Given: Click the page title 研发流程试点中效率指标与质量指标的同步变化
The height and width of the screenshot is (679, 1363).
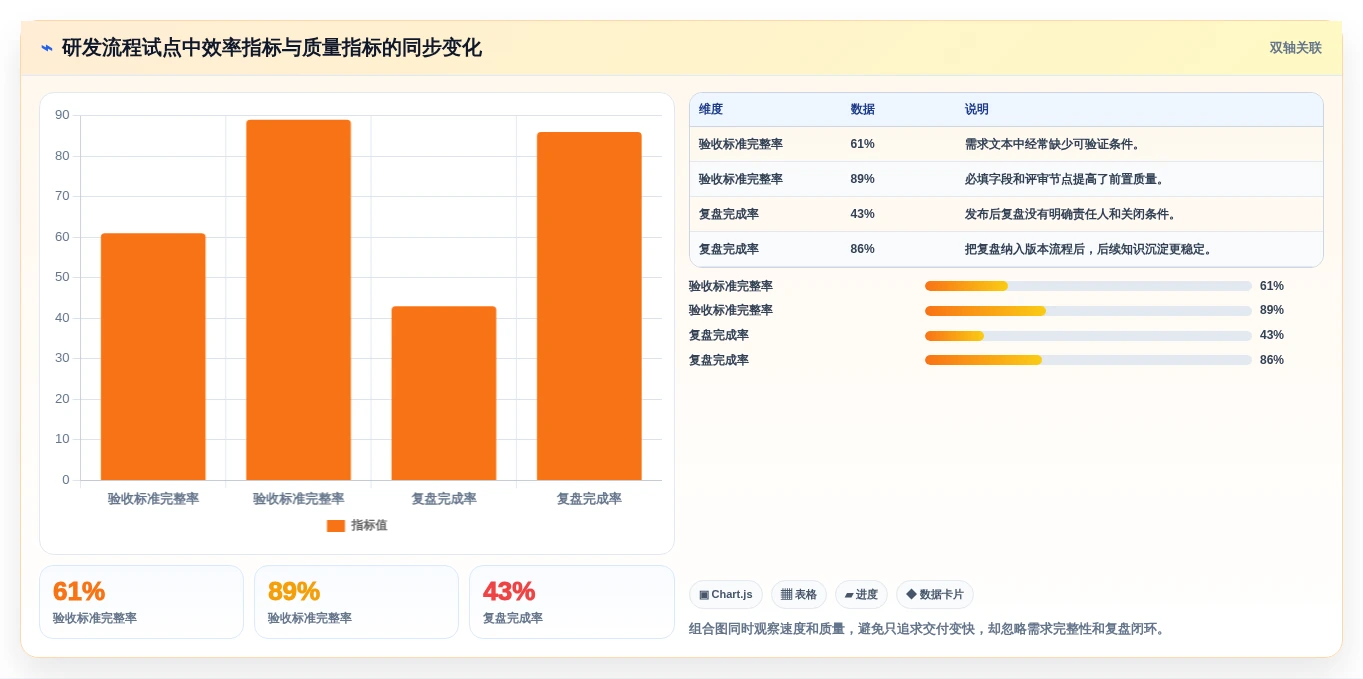Looking at the screenshot, I should pyautogui.click(x=272, y=48).
